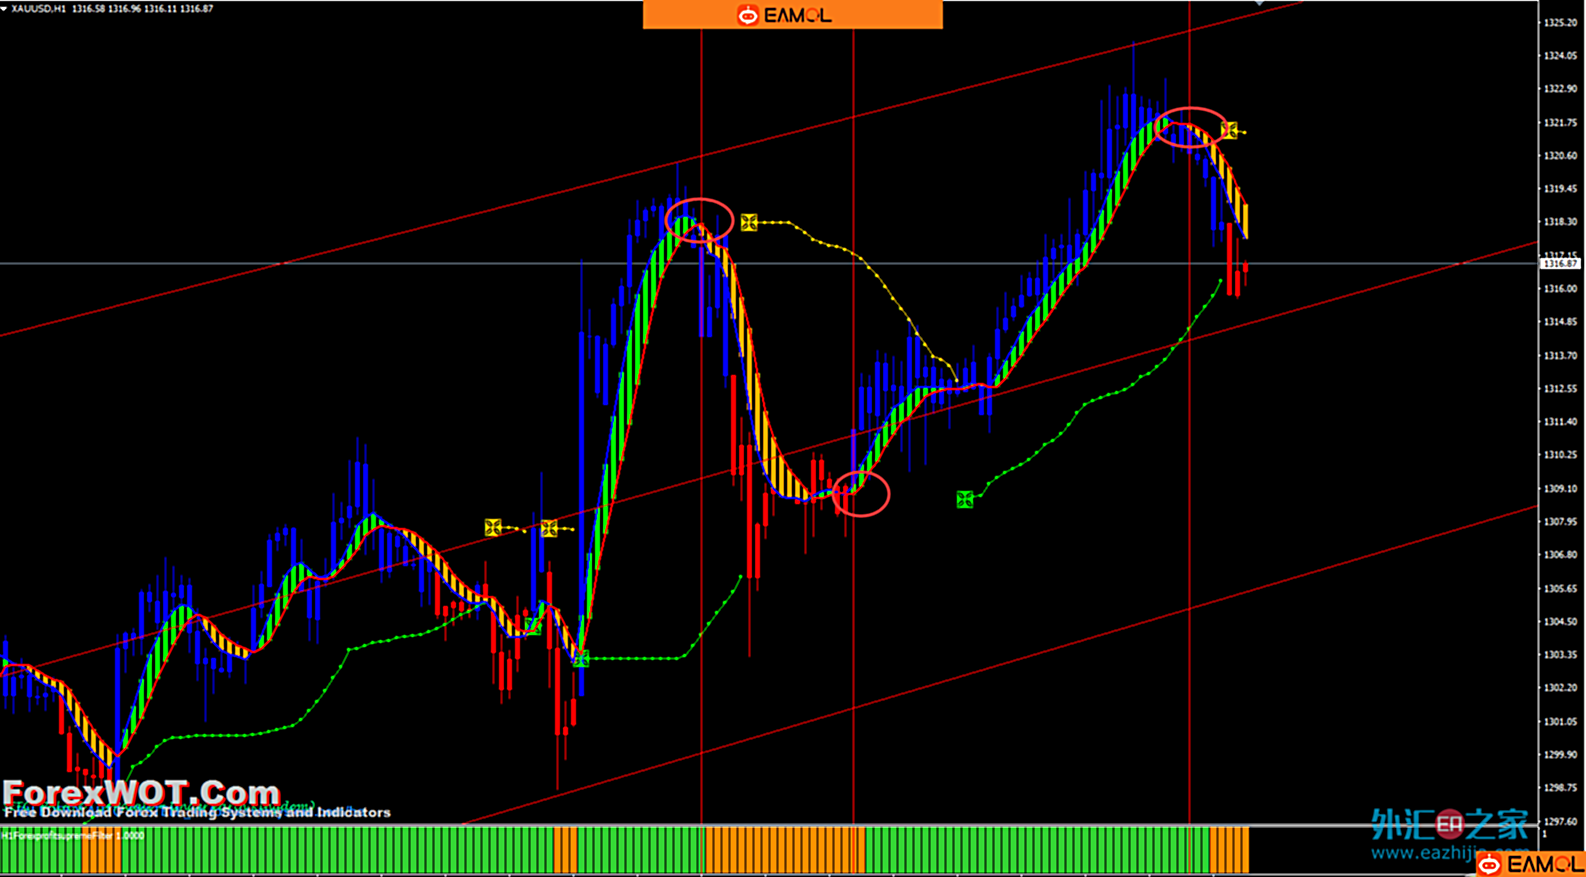Click the dropdown arrow beside XAUUSD,H1
This screenshot has width=1586, height=877.
pos(4,8)
